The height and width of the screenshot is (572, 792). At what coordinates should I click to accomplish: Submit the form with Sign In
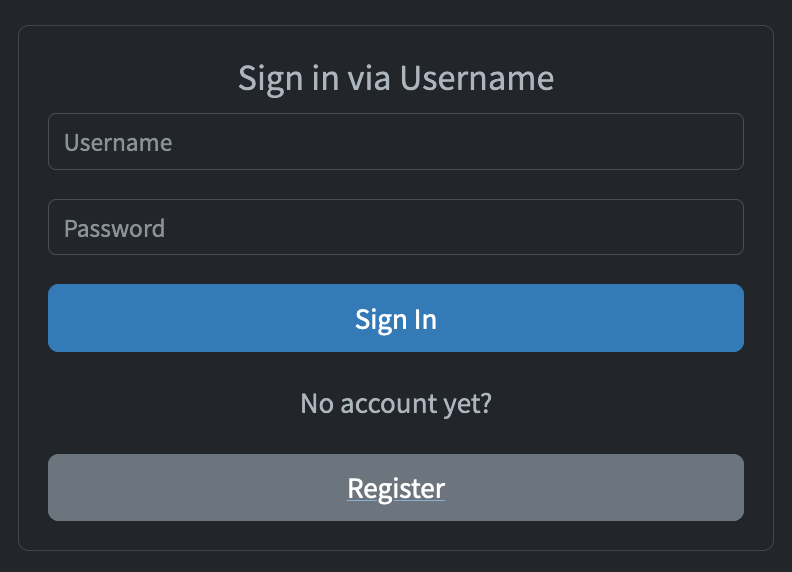[x=395, y=318]
